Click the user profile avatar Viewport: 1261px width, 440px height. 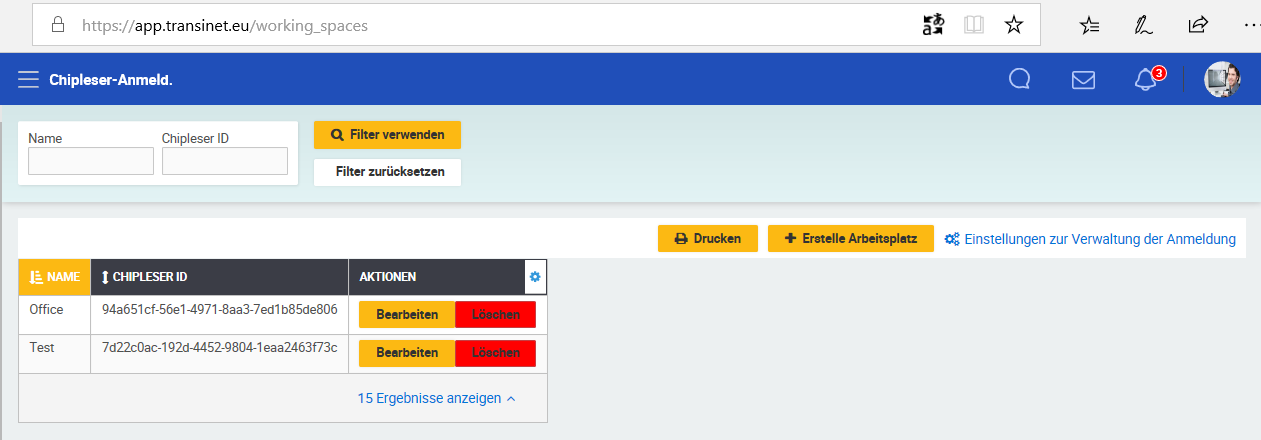tap(1222, 80)
